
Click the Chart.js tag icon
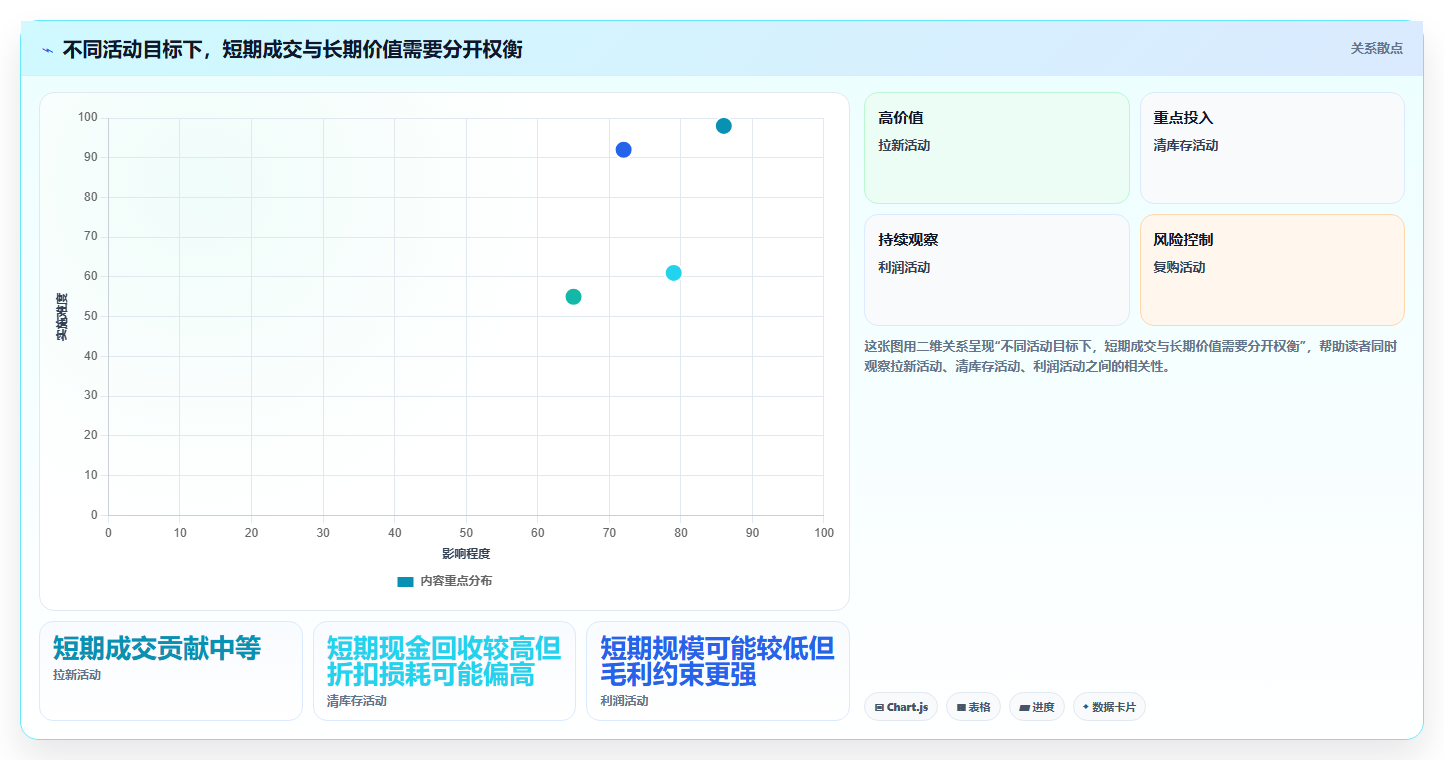coord(879,707)
